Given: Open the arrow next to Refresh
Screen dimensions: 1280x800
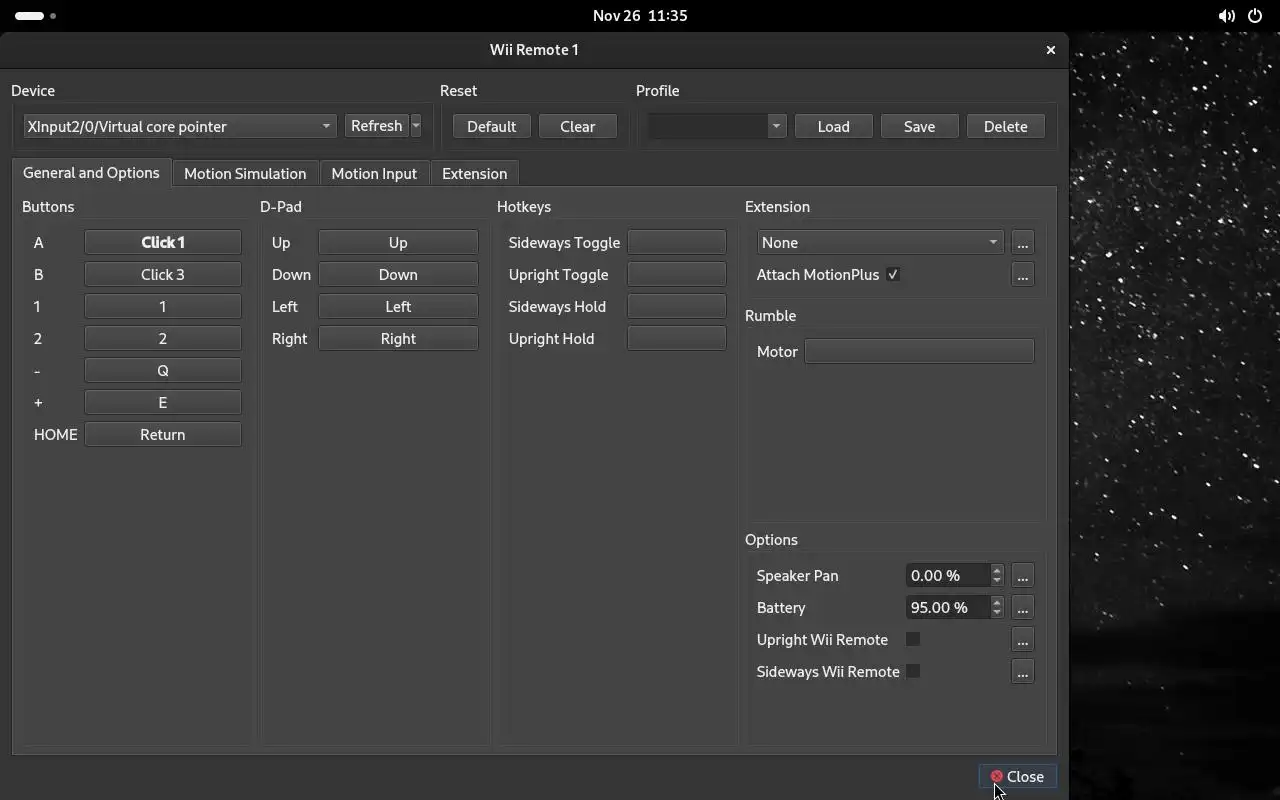Looking at the screenshot, I should coord(416,126).
